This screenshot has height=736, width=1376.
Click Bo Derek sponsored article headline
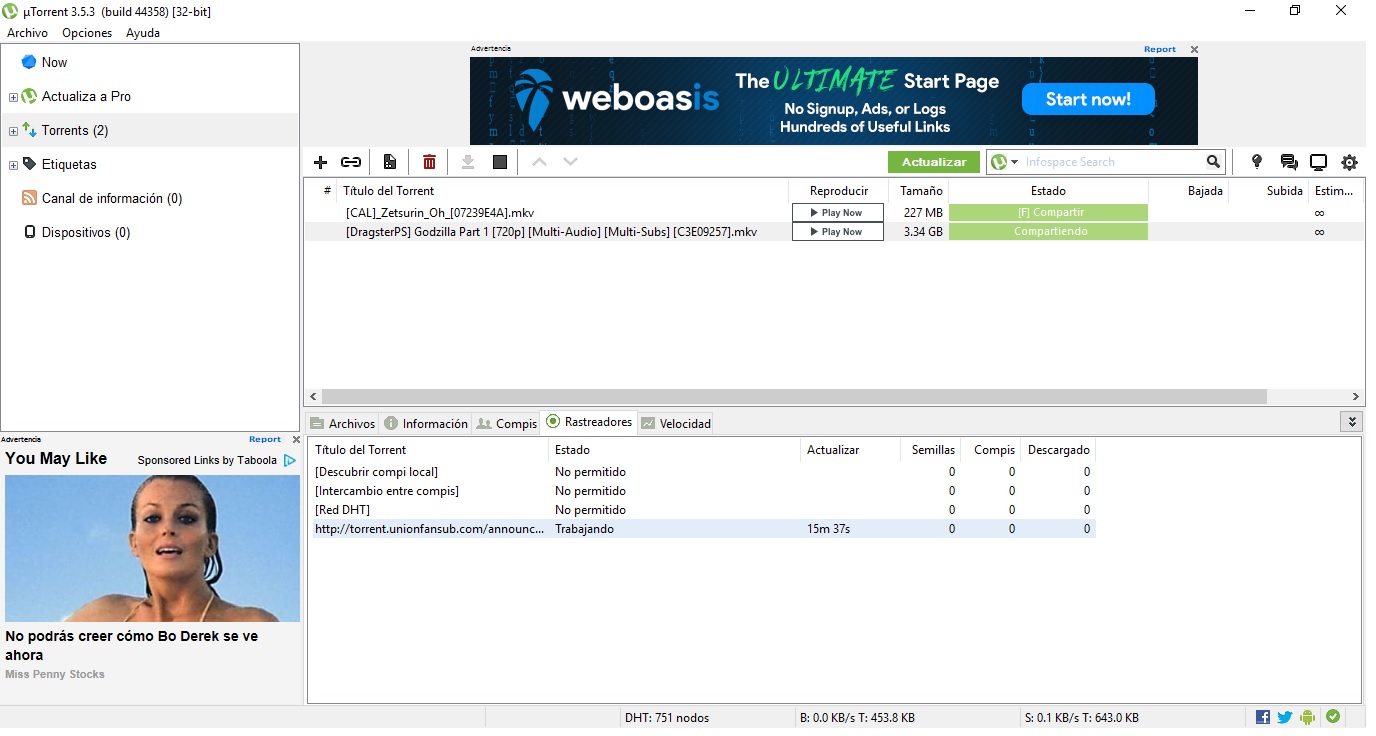point(131,645)
